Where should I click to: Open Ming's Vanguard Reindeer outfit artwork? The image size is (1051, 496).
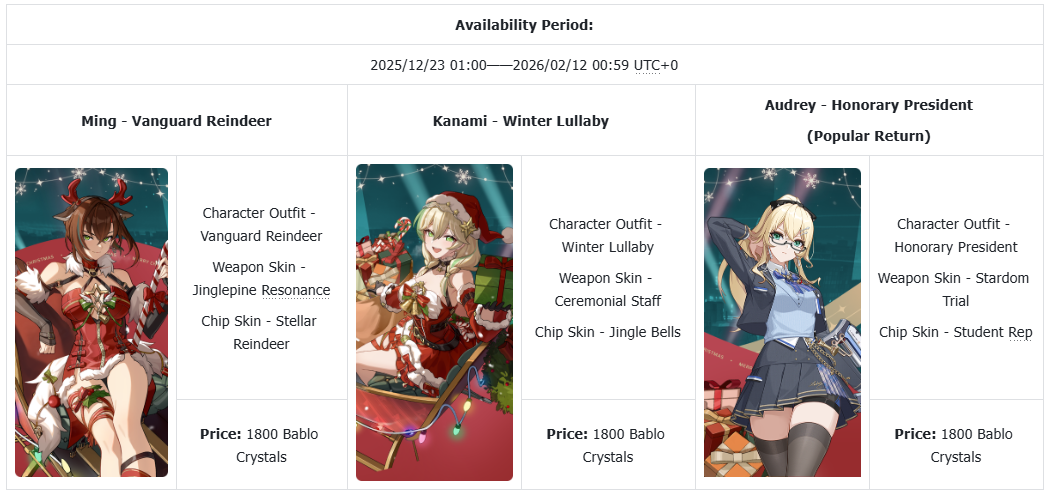[x=91, y=322]
